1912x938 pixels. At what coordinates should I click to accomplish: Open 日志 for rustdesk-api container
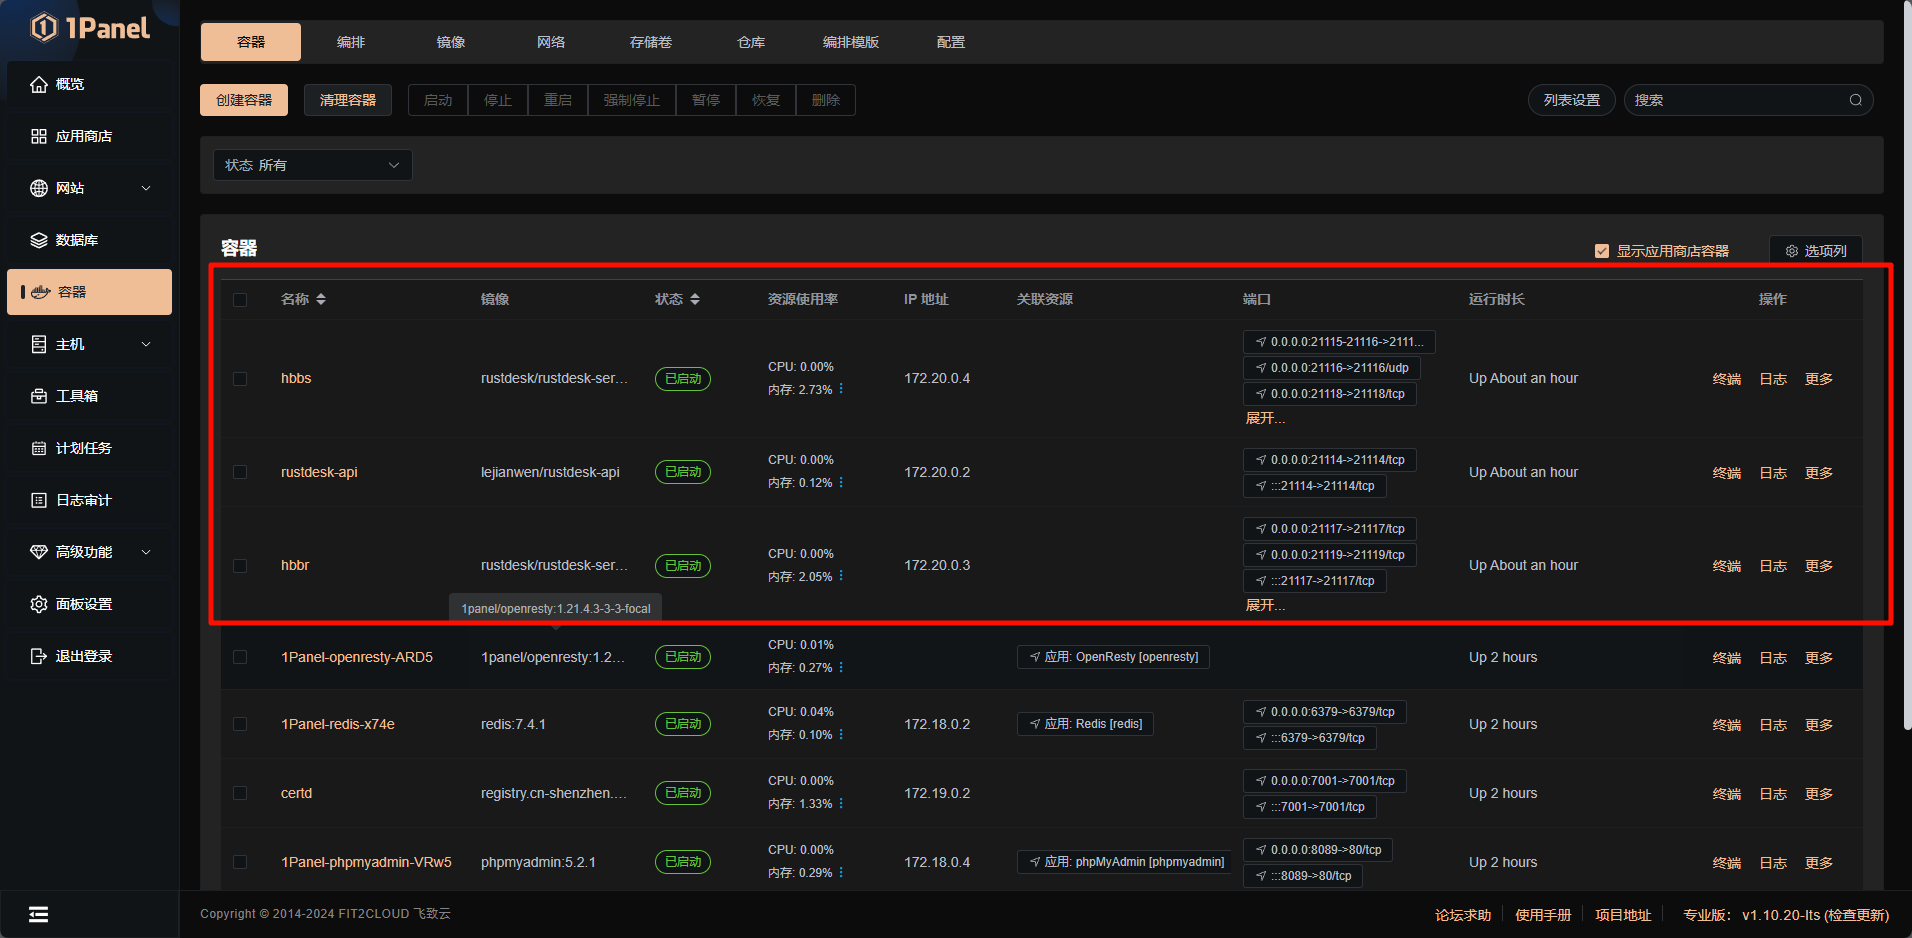point(1773,473)
